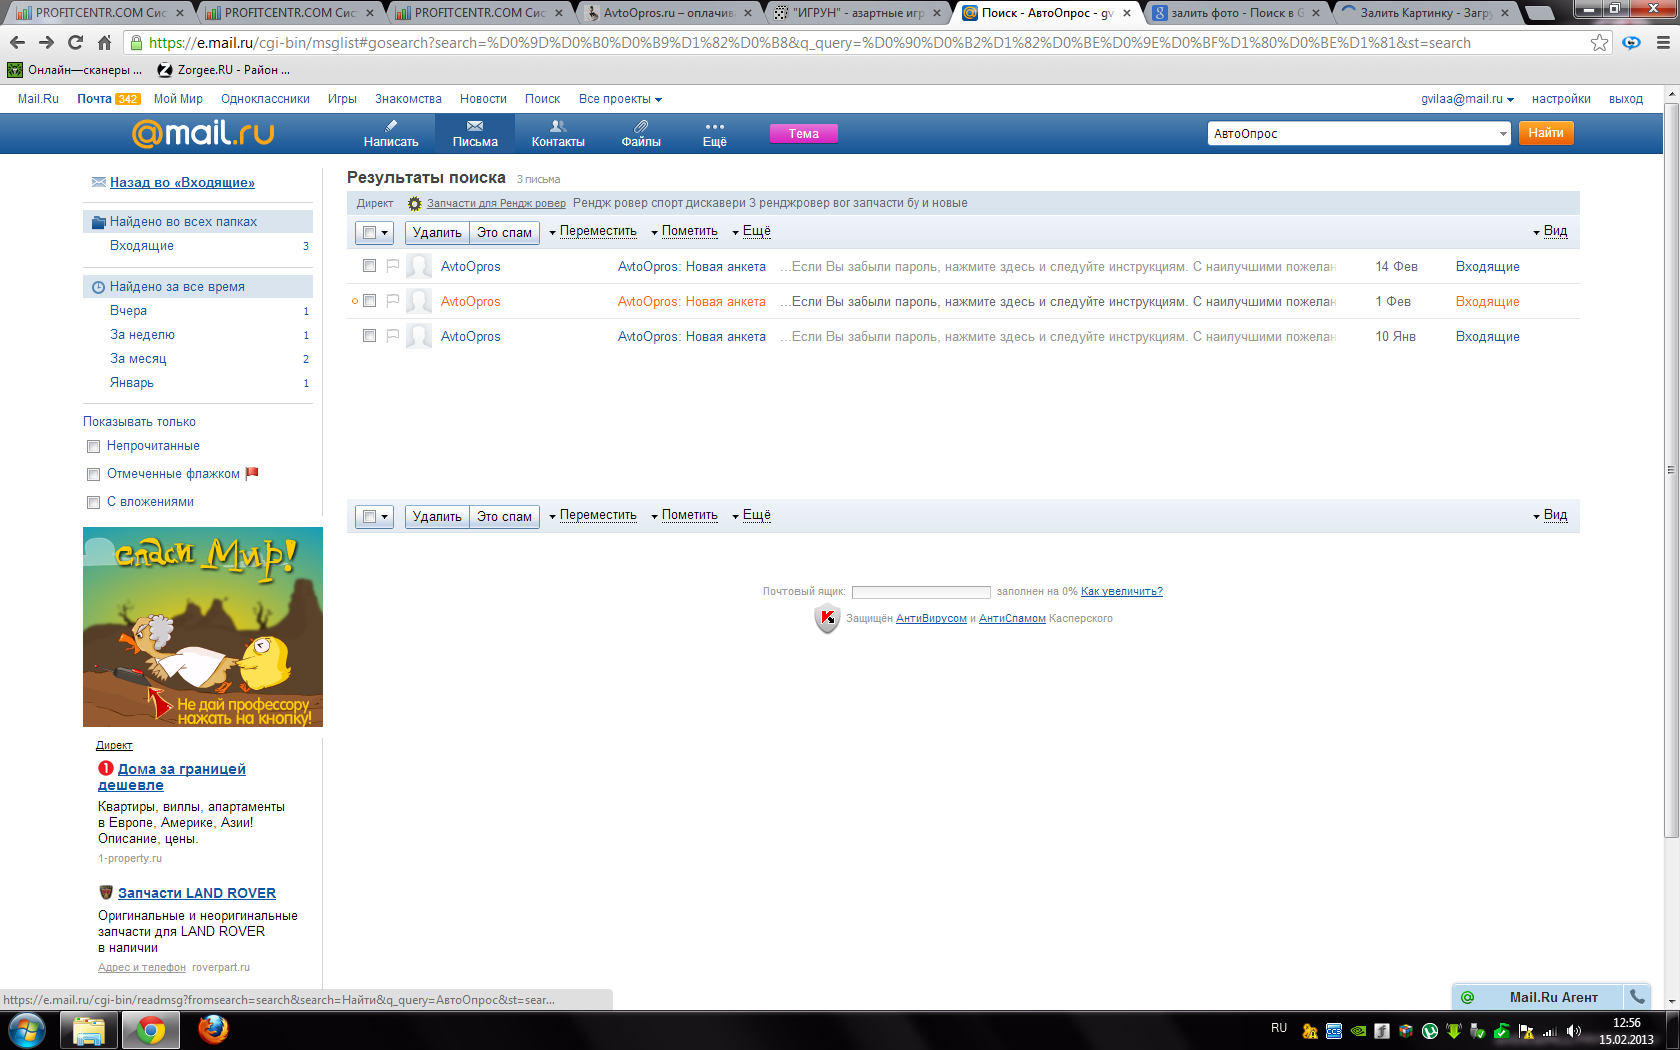
Task: Click the top Удалить button
Action: [x=437, y=233]
